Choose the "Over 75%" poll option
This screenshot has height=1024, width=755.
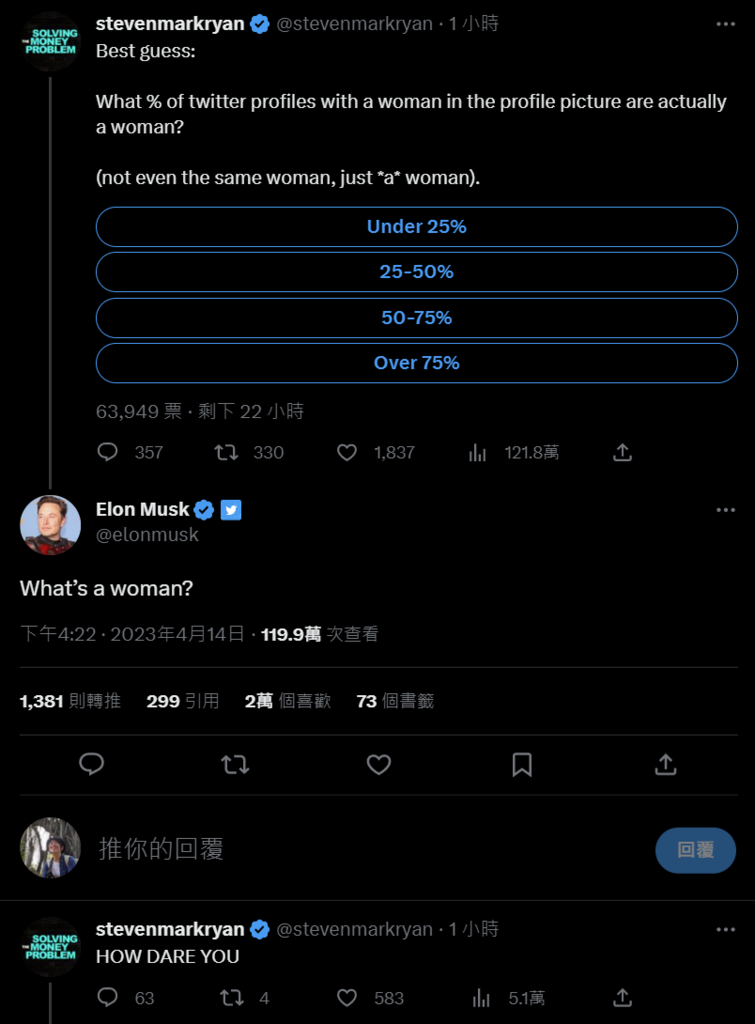[416, 363]
